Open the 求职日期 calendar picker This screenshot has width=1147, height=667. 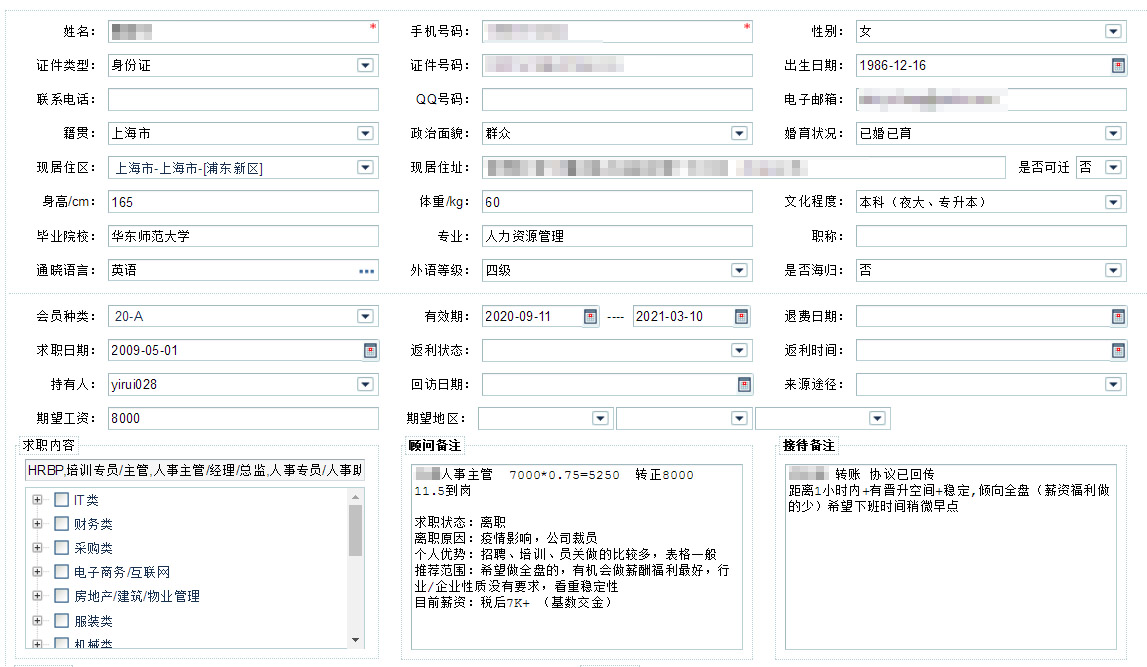pyautogui.click(x=370, y=350)
